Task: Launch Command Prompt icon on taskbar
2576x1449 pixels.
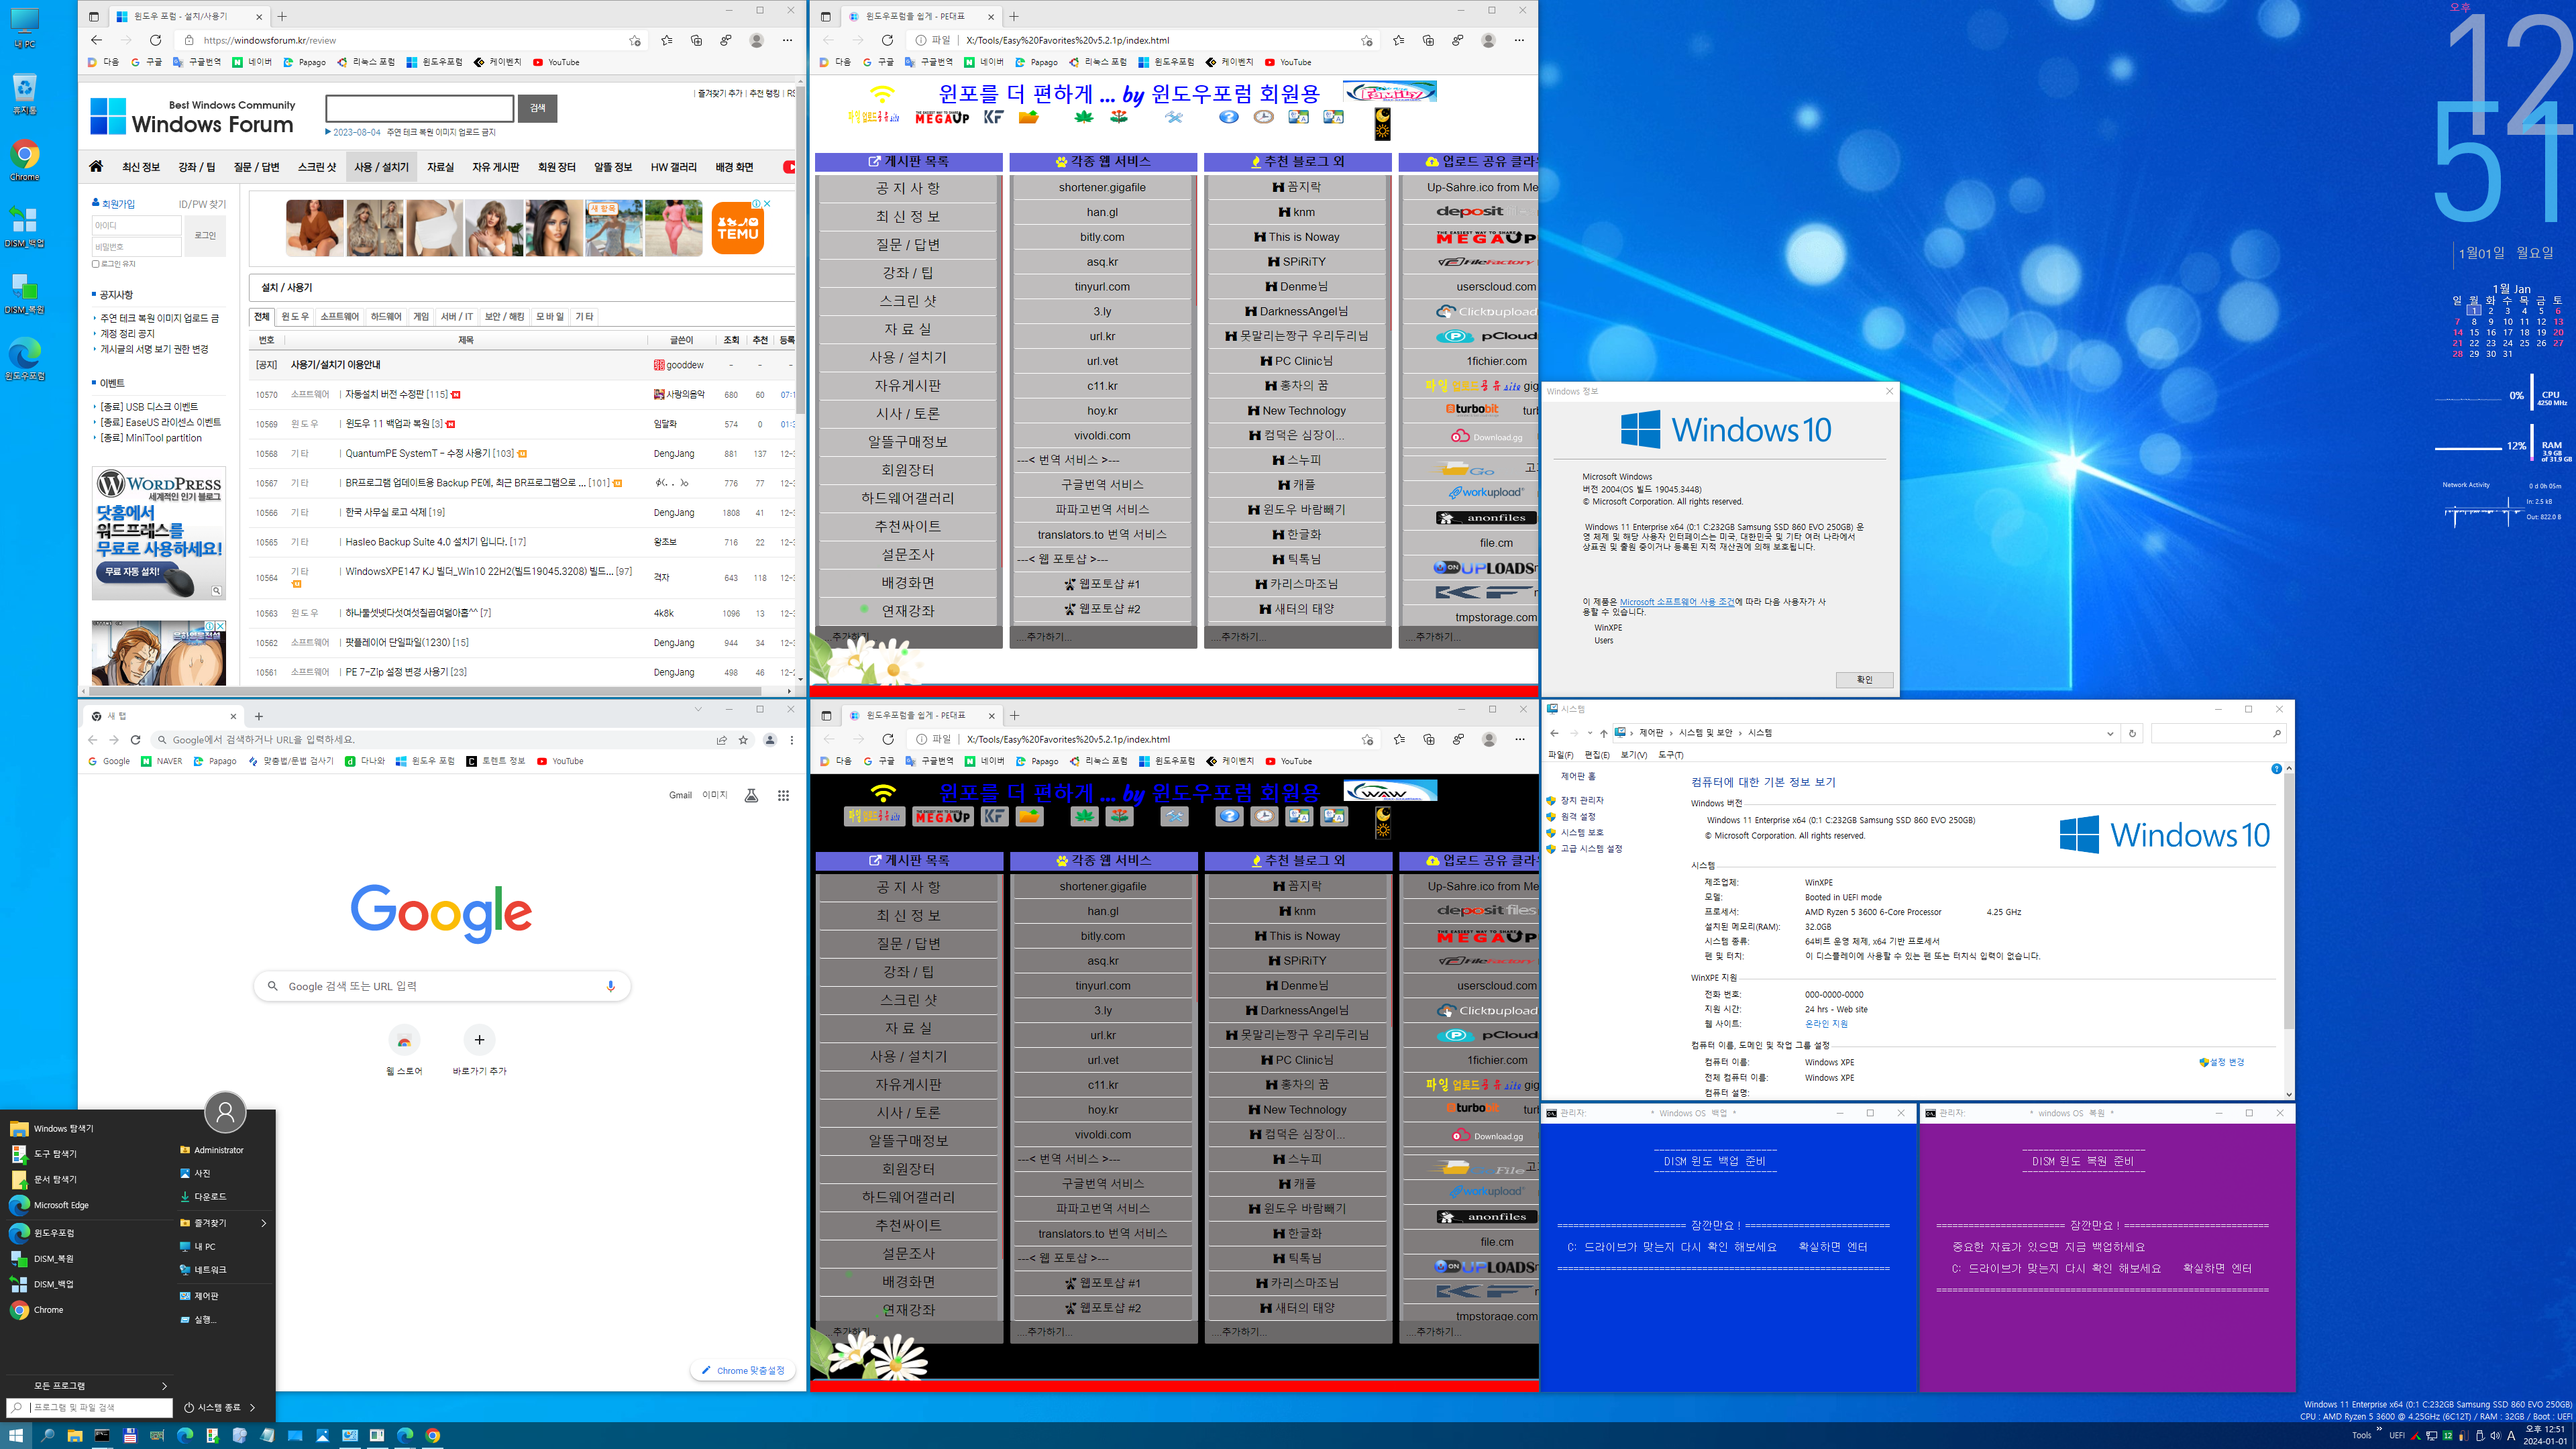Action: 102,1435
